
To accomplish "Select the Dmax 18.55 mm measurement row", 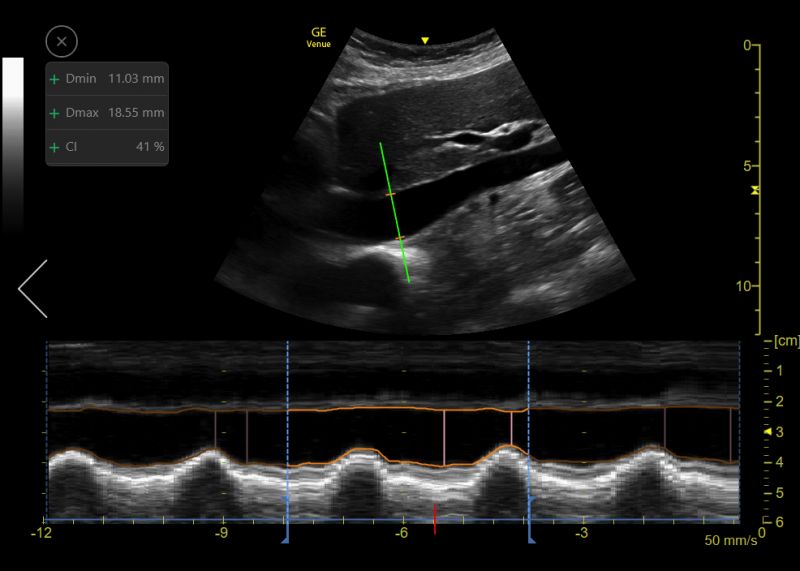I will tap(107, 113).
